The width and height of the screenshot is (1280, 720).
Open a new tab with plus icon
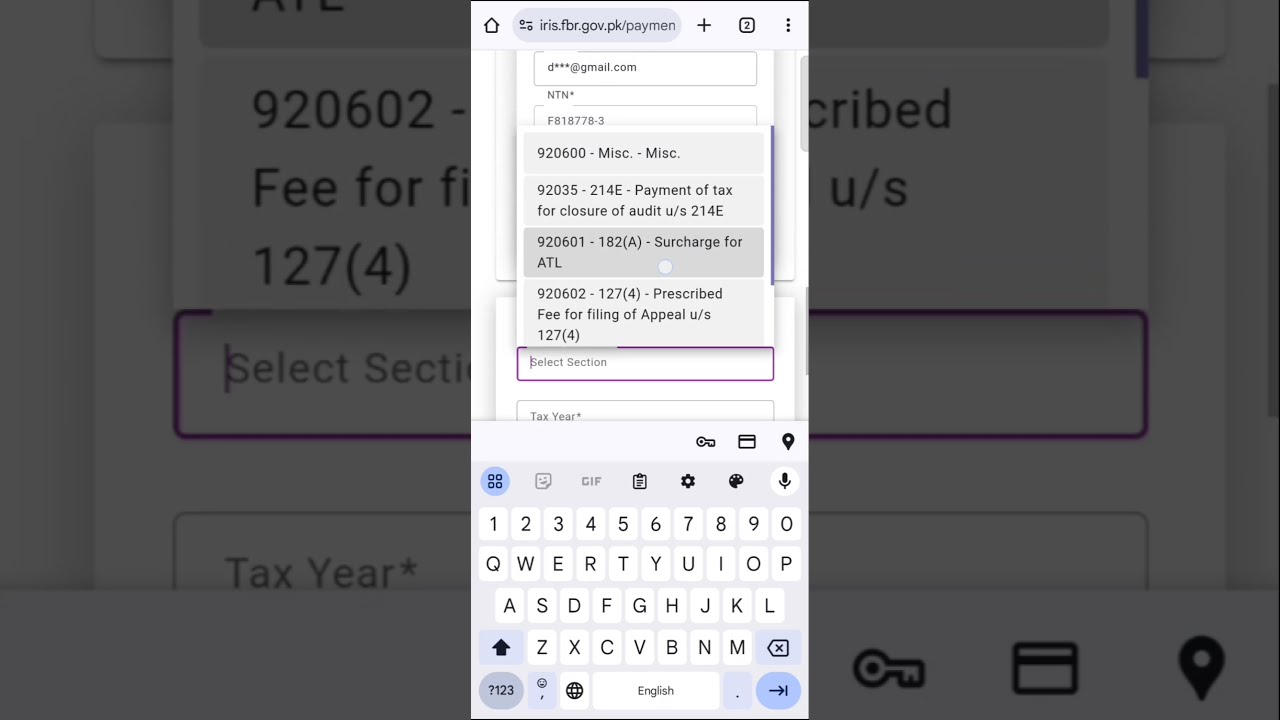[704, 26]
